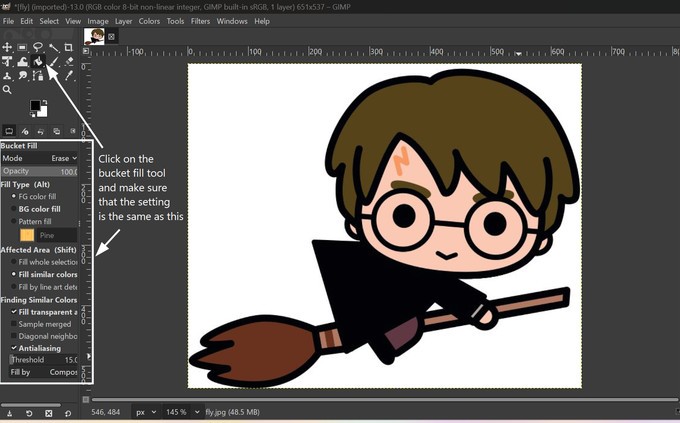This screenshot has width=680, height=423.
Task: Select the Eraser tool
Action: 69,62
